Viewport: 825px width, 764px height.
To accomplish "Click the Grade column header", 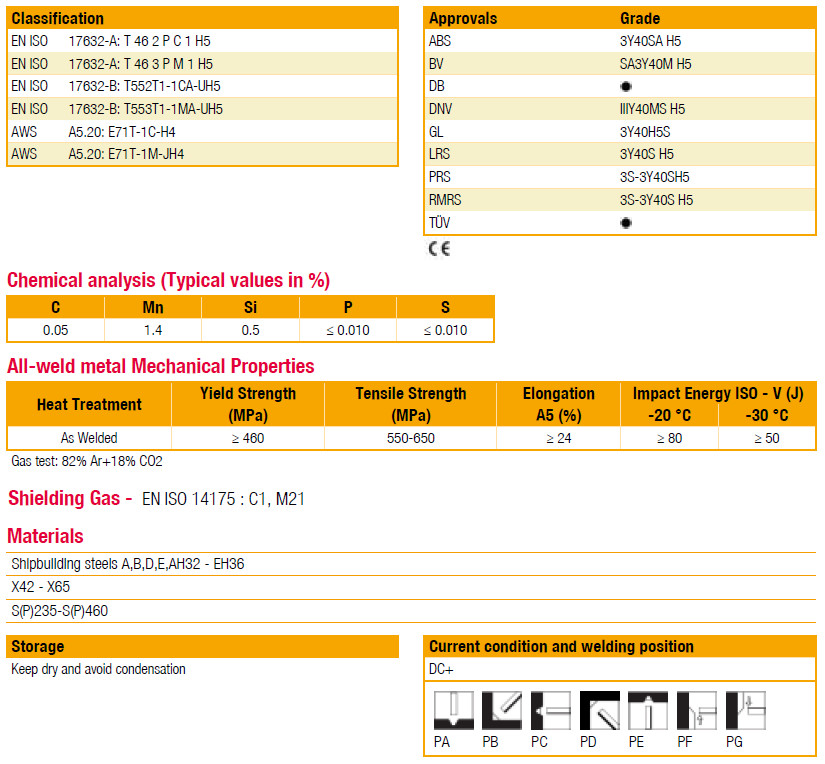I will pos(640,18).
